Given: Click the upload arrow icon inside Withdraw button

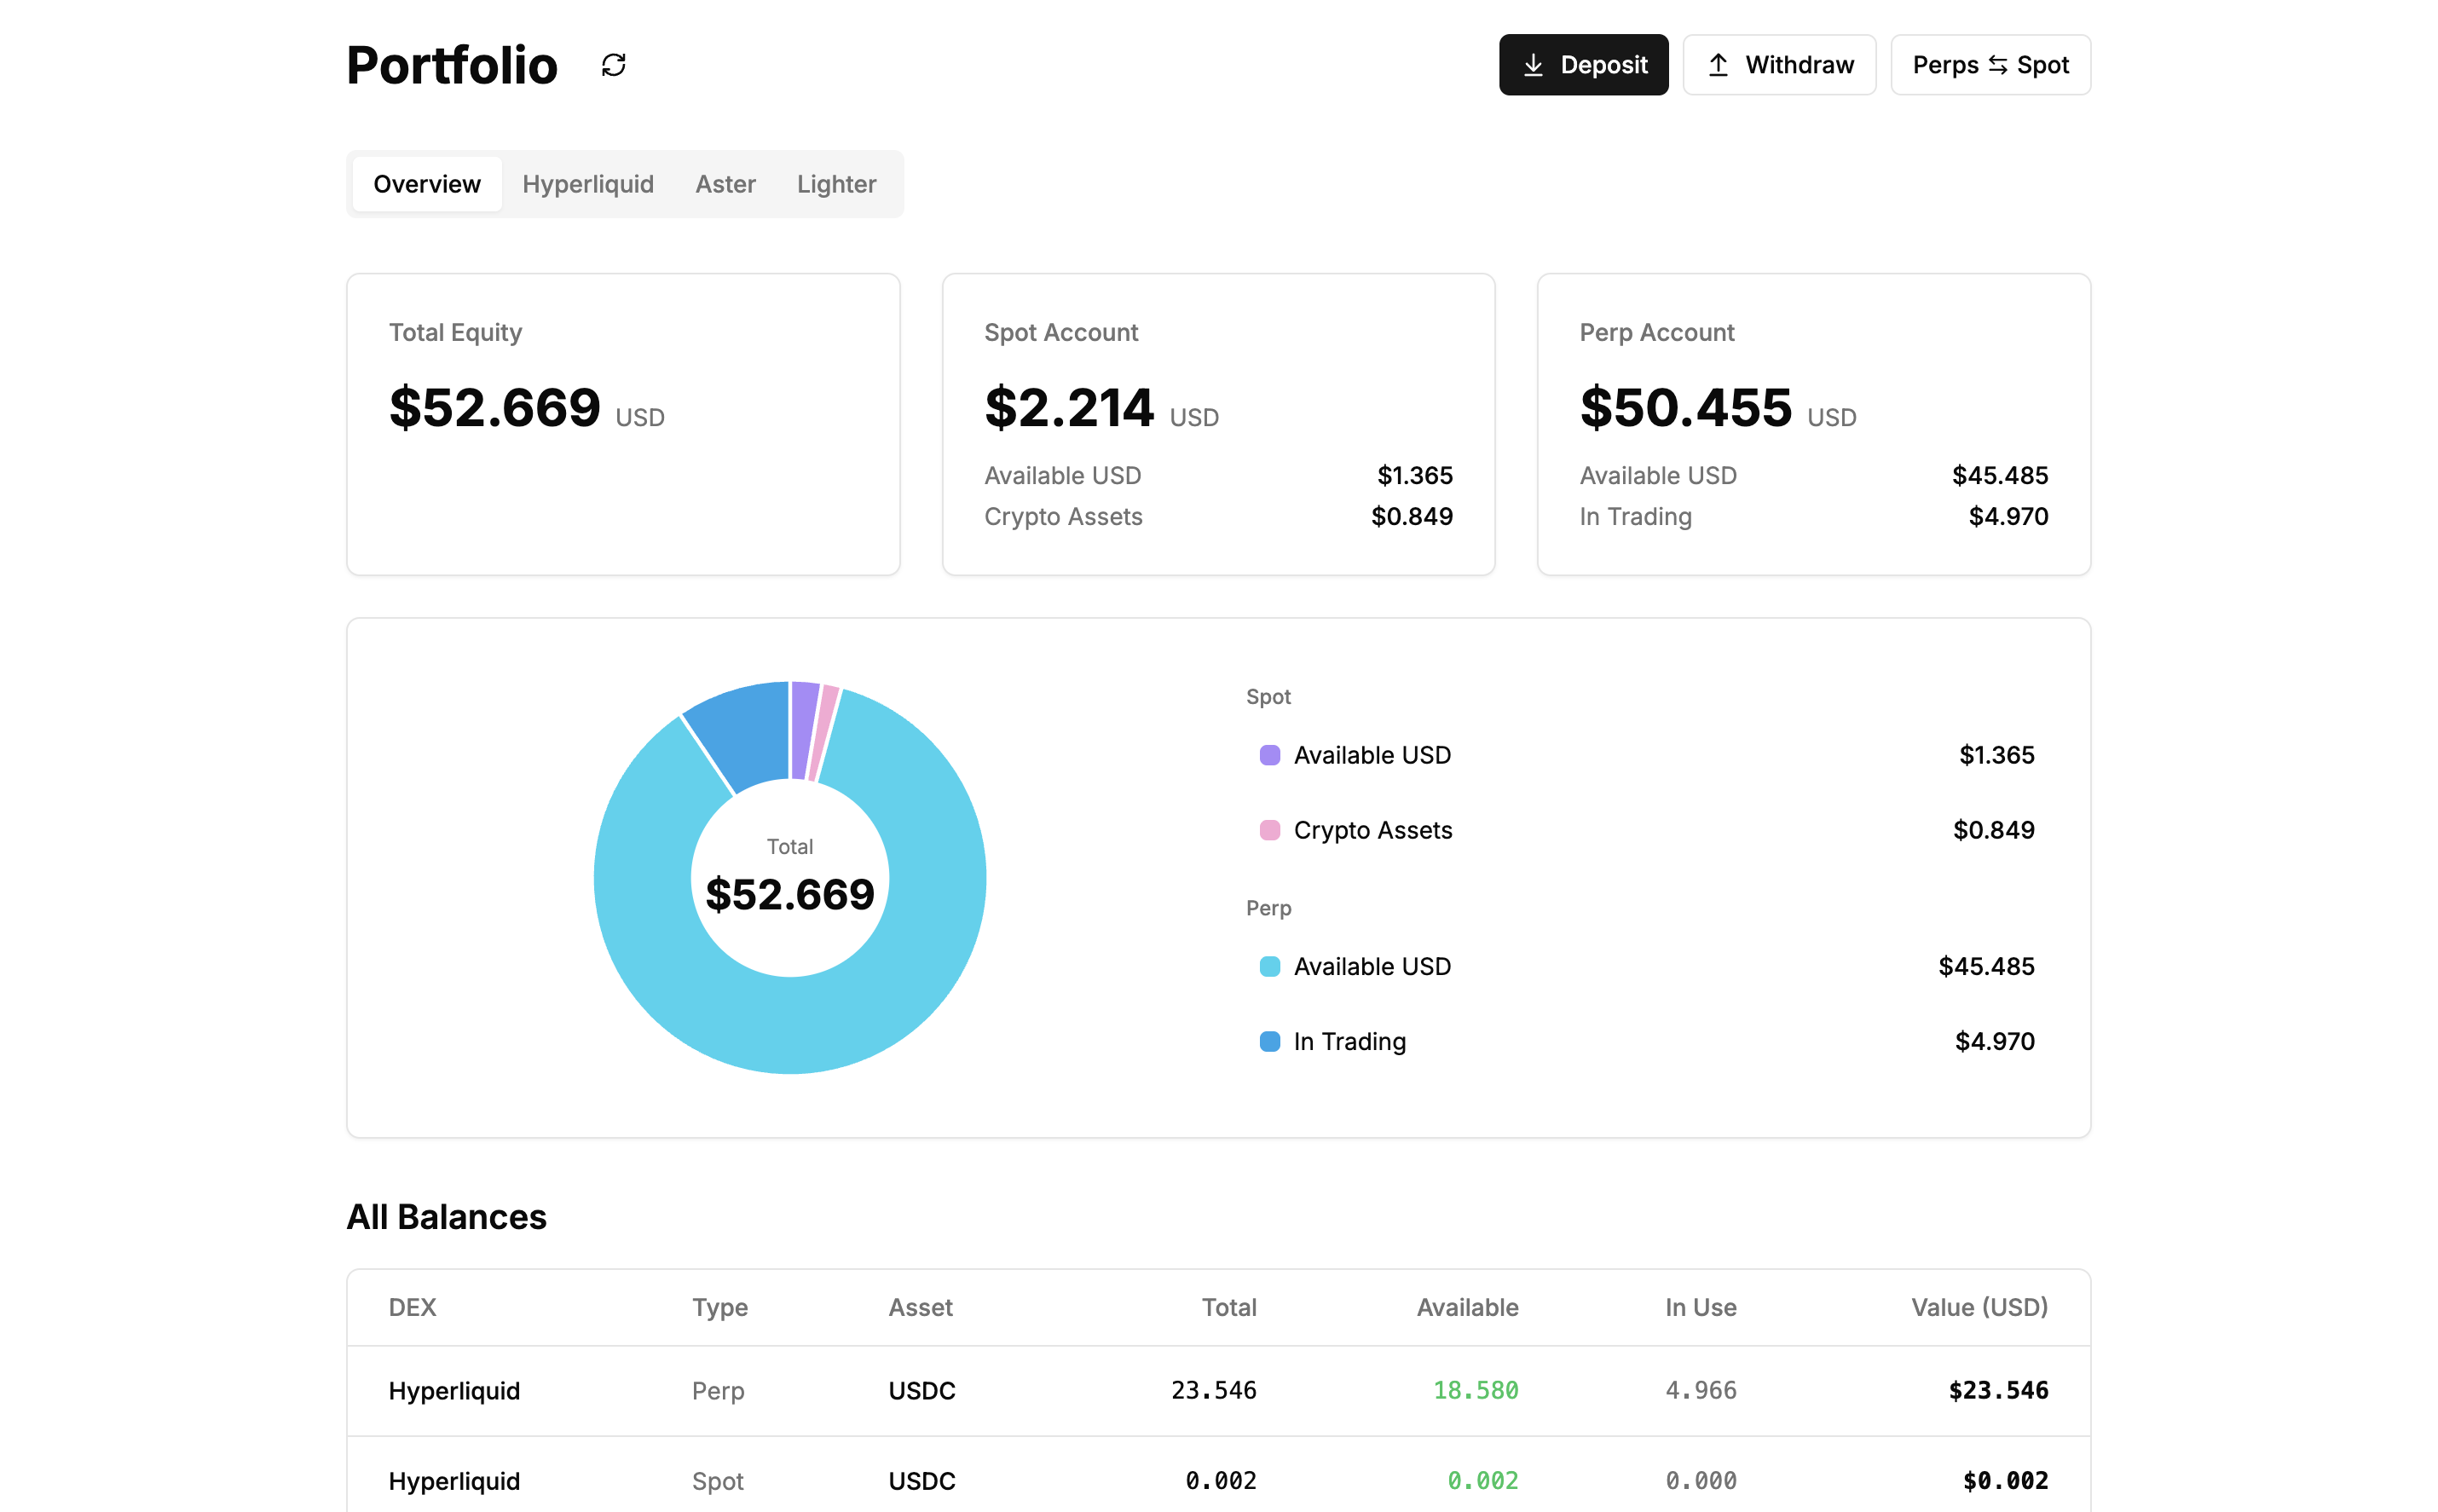Looking at the screenshot, I should tap(1718, 64).
